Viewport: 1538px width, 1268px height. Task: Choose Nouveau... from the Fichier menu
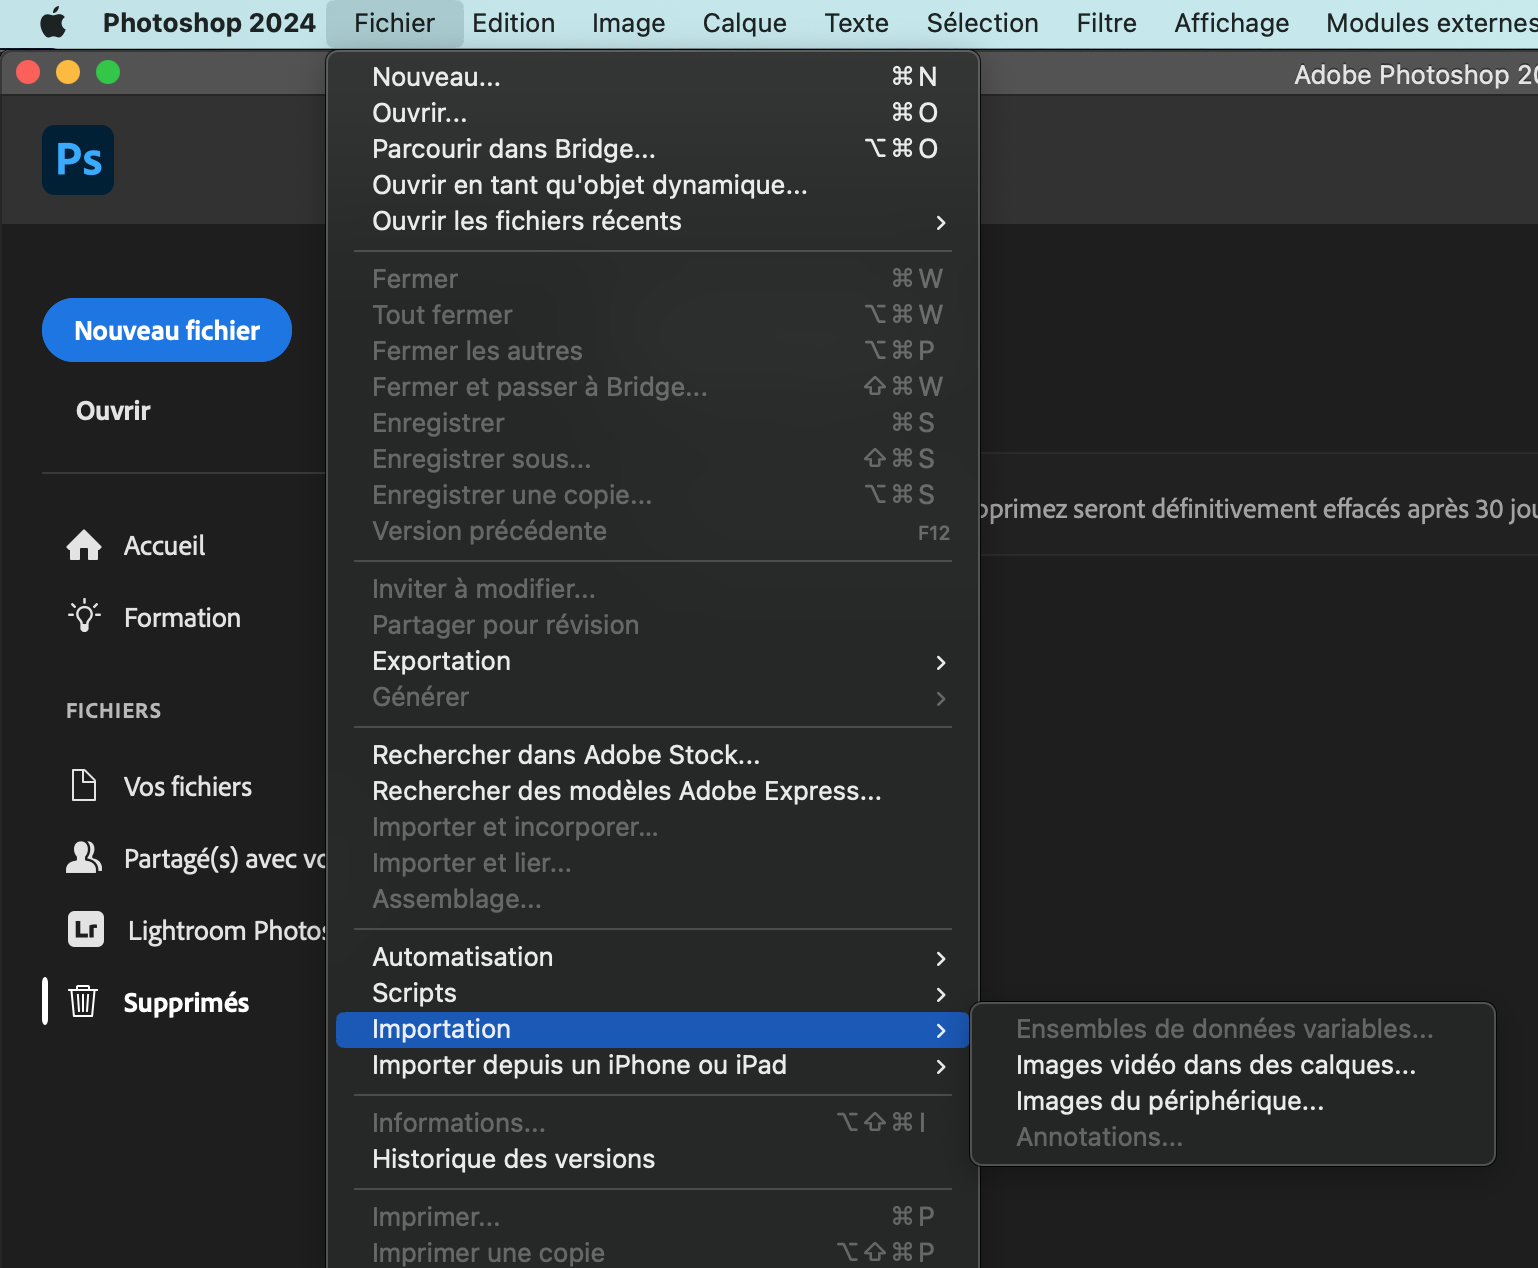(653, 77)
